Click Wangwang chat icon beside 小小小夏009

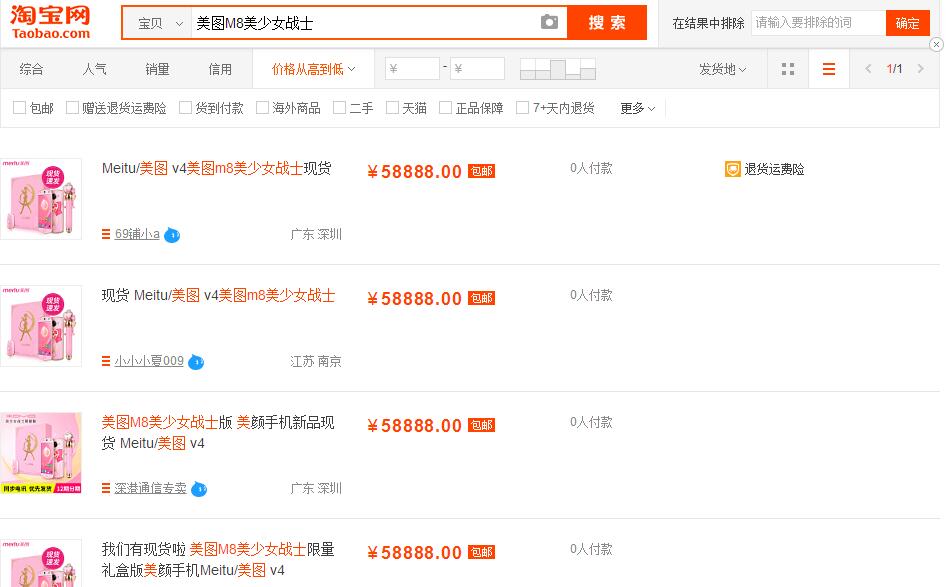coord(196,362)
